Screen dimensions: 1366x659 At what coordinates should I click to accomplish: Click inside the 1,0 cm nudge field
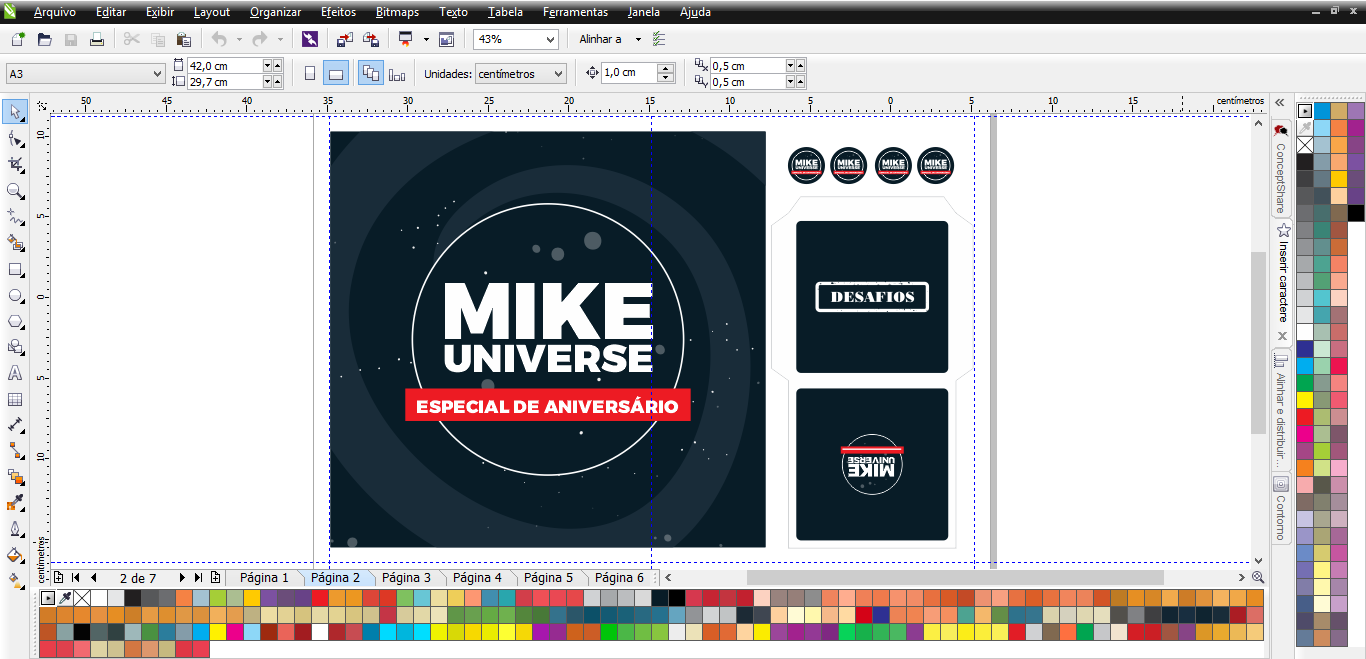tap(628, 73)
